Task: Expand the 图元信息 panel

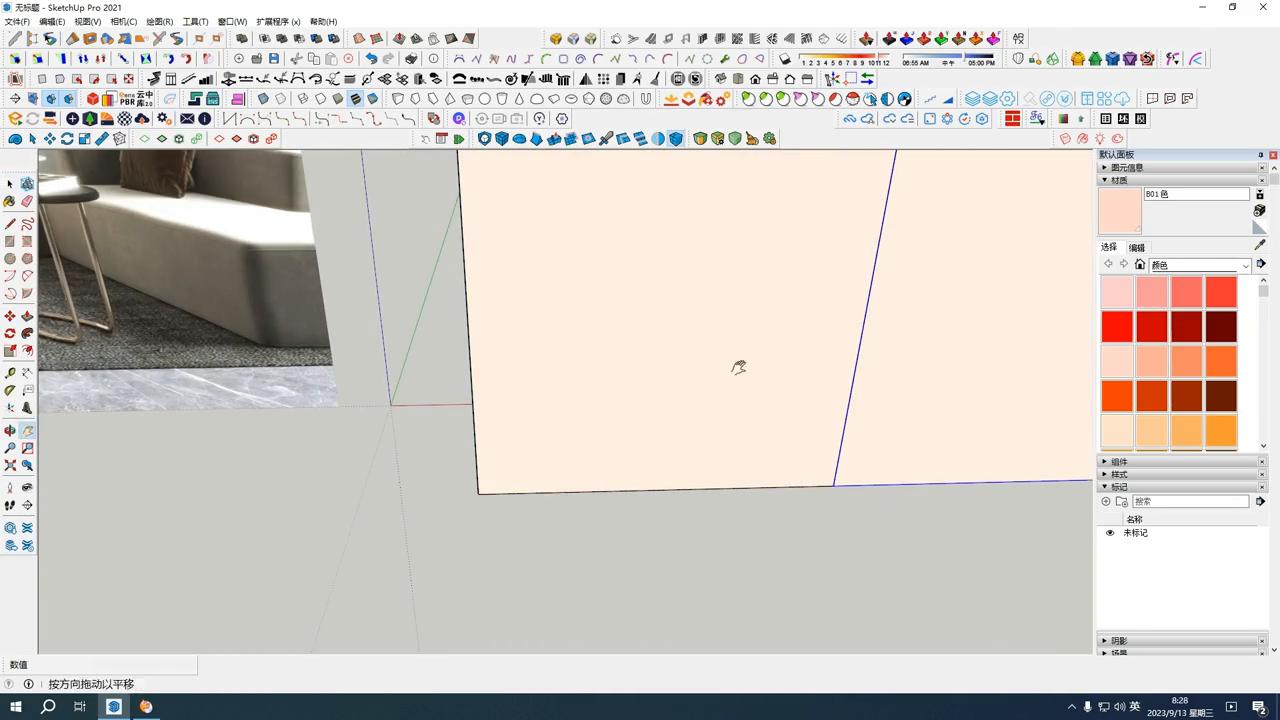Action: (1105, 167)
